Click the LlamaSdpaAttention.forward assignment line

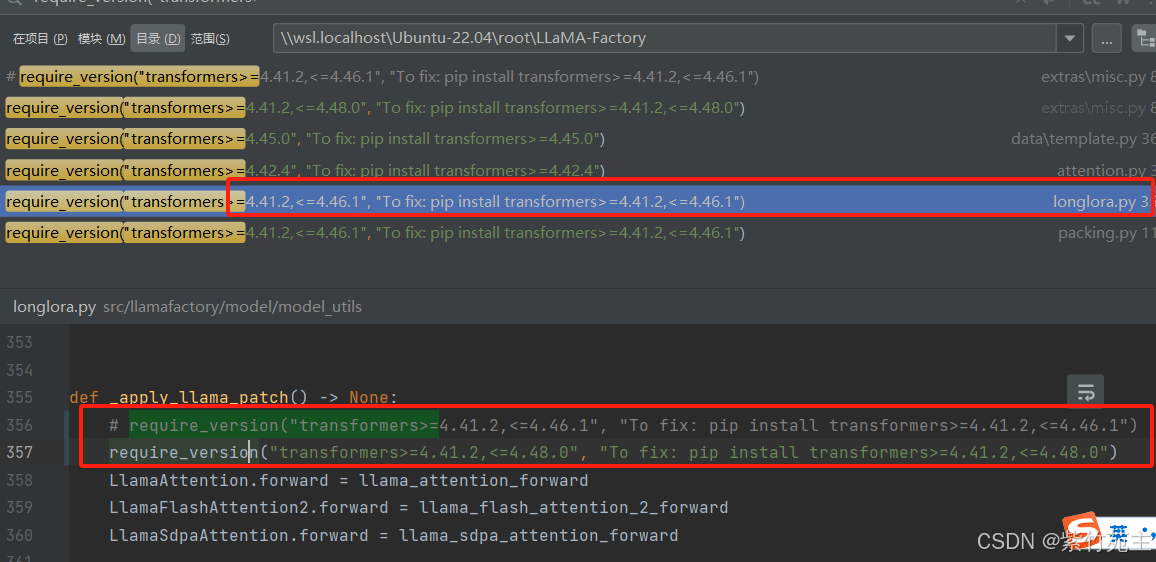(x=394, y=535)
